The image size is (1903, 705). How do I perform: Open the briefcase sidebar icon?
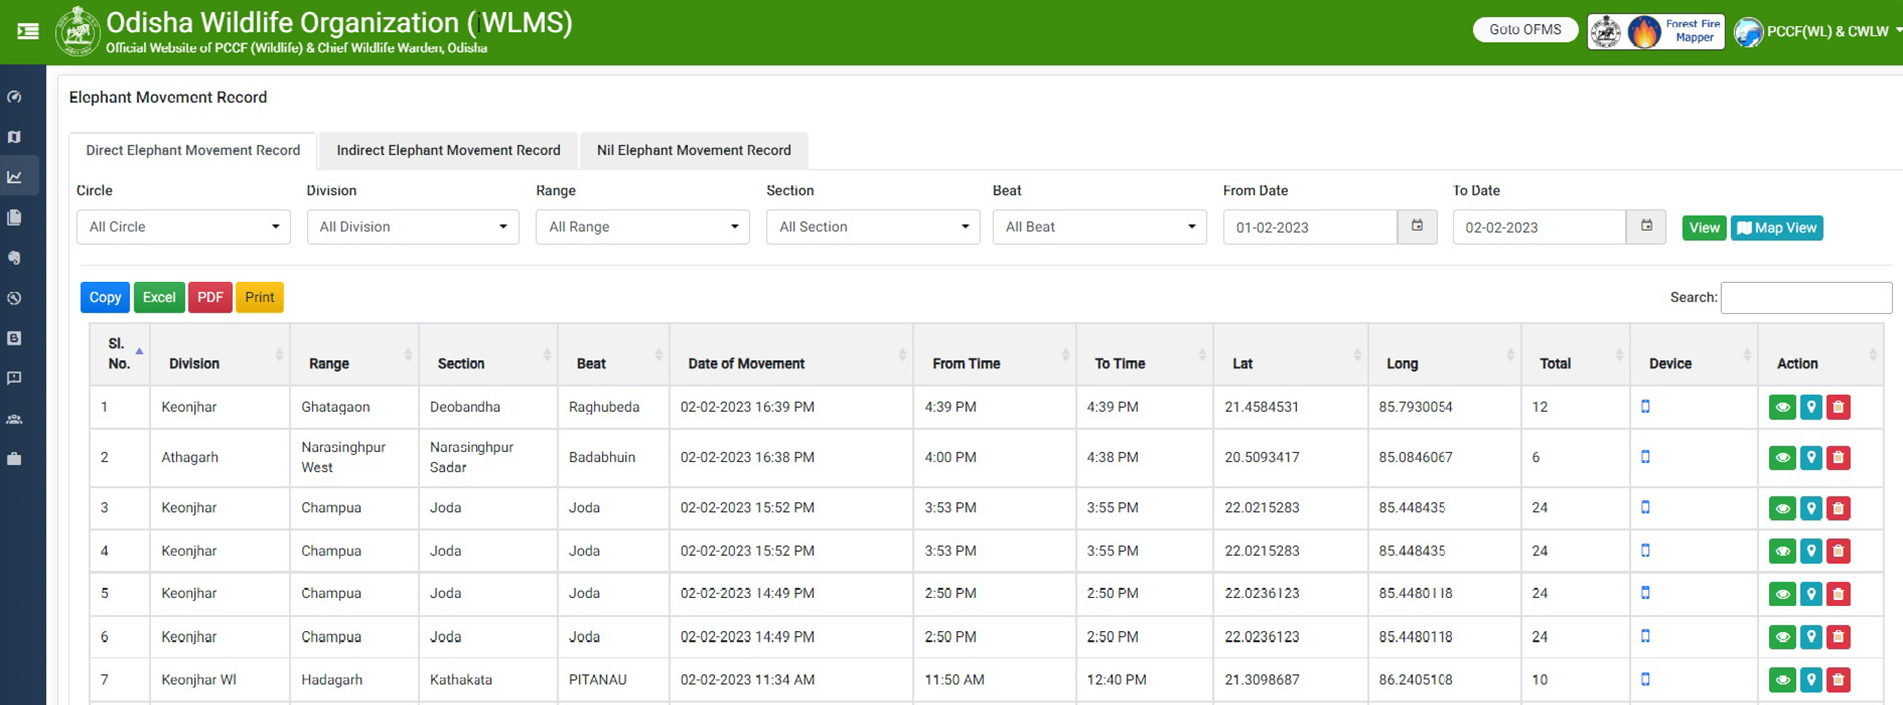pyautogui.click(x=14, y=459)
